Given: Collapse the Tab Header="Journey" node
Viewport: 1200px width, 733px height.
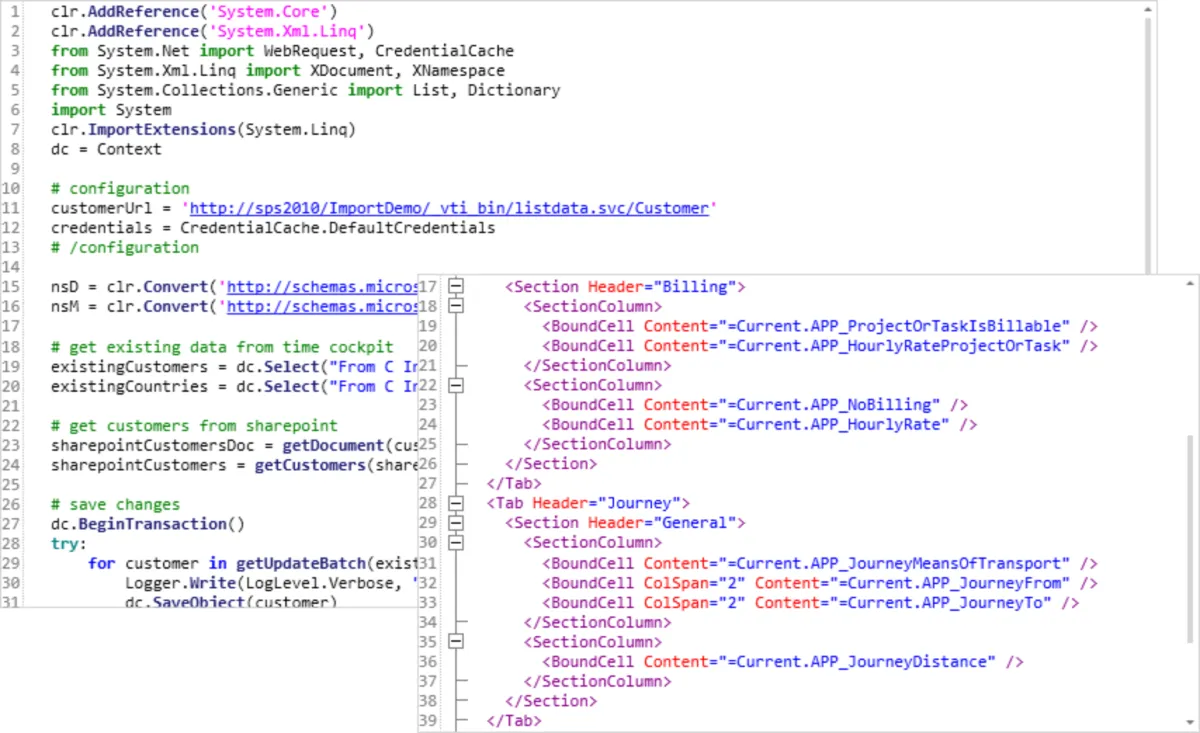Looking at the screenshot, I should (457, 503).
